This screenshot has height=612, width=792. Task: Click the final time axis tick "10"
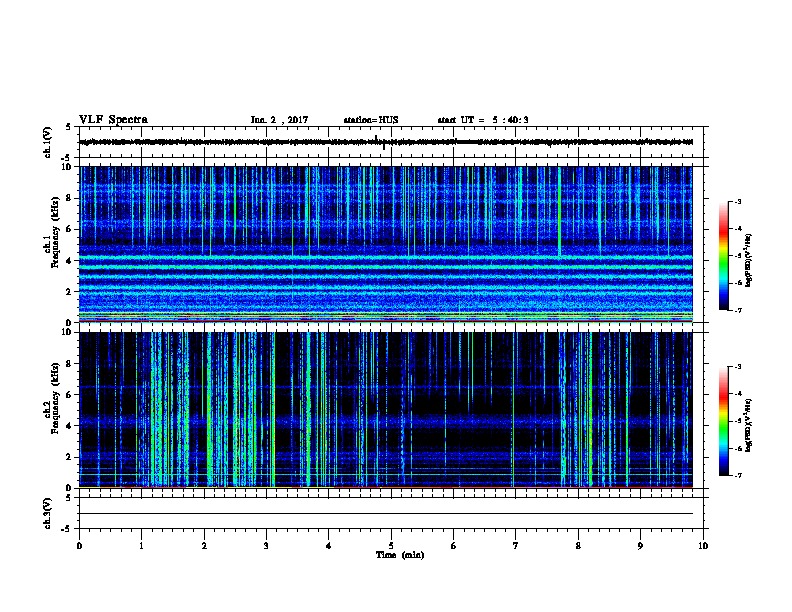click(703, 546)
